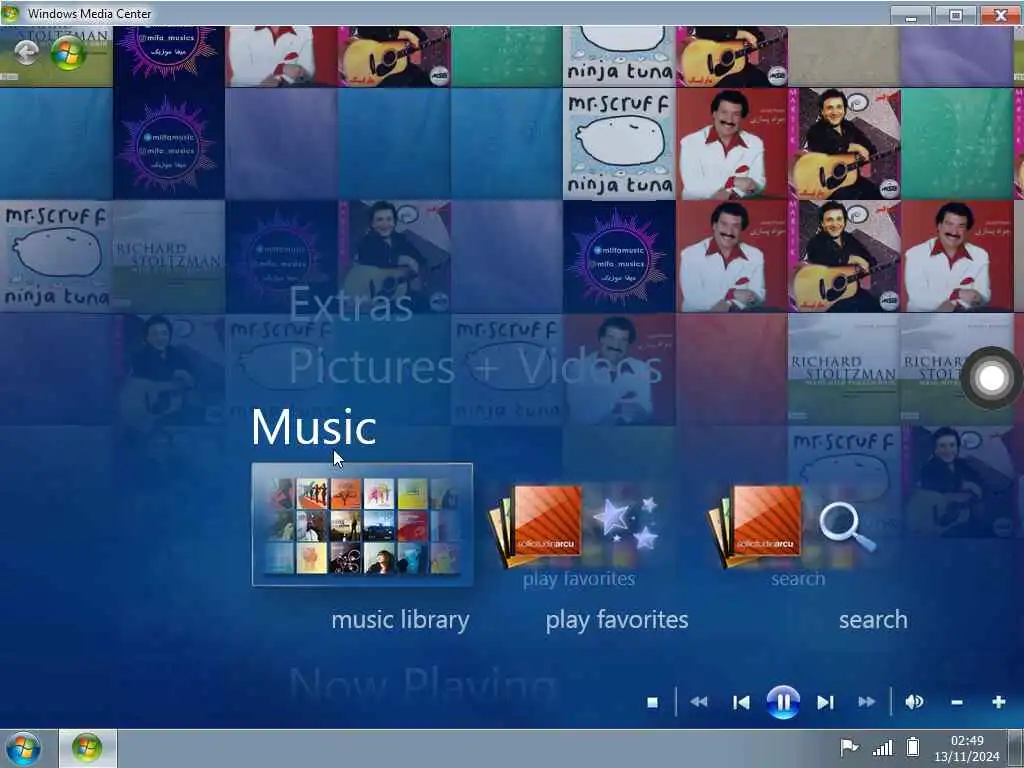Go to the Pictures + Videos menu
The height and width of the screenshot is (768, 1024).
[475, 366]
